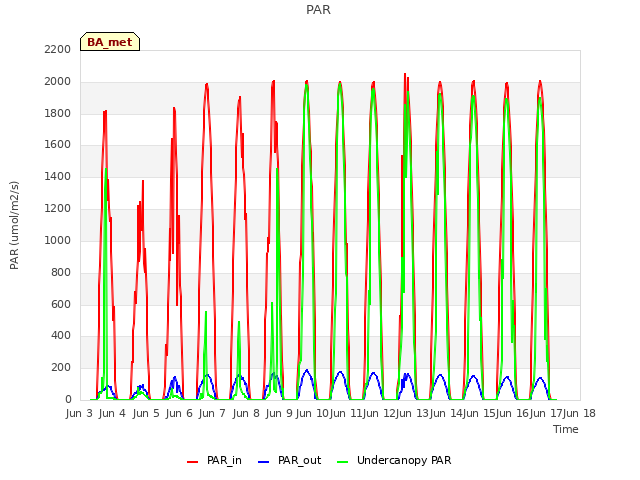Click the 2200 y-axis tick label
Image resolution: width=640 pixels, height=480 pixels.
click(x=58, y=49)
